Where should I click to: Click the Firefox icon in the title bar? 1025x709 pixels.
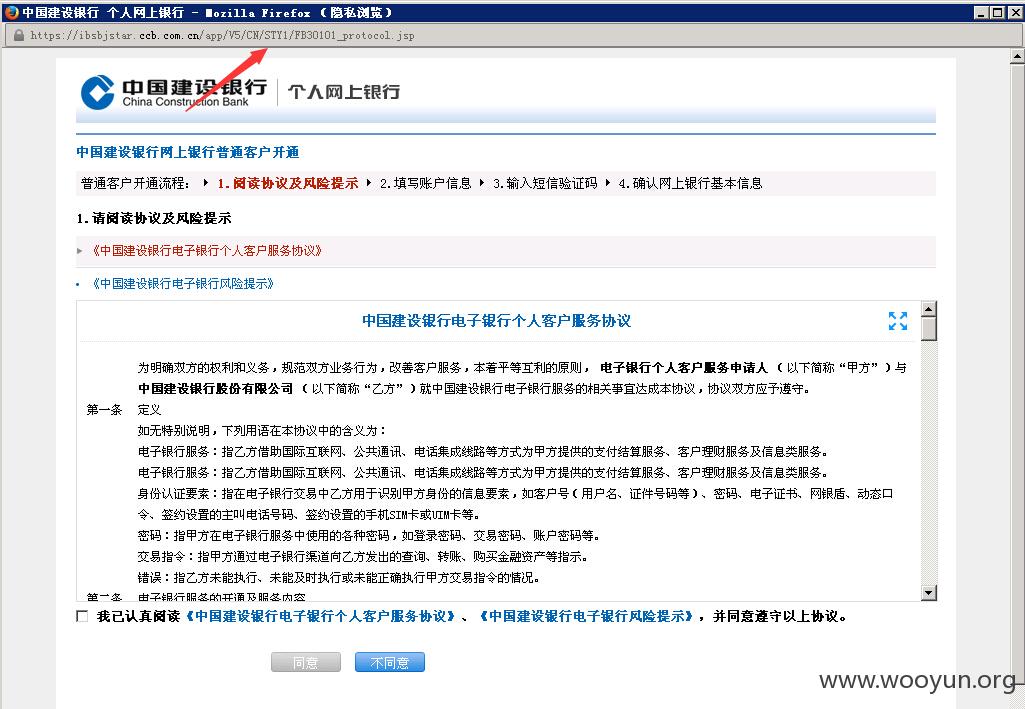point(11,12)
